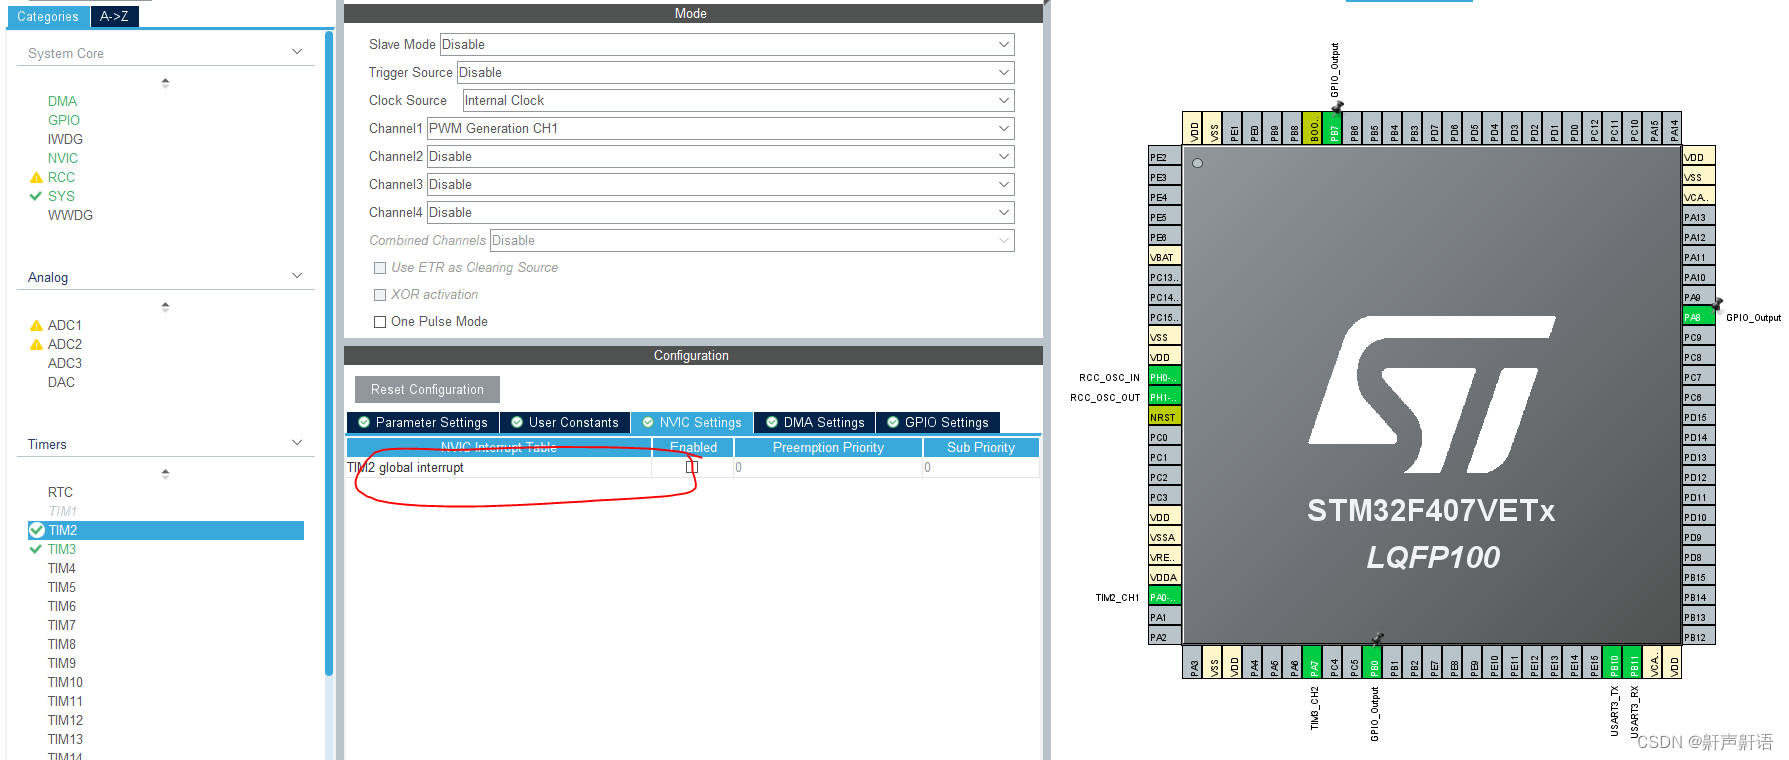Select DMA in System Core
This screenshot has width=1789, height=760.
[62, 101]
